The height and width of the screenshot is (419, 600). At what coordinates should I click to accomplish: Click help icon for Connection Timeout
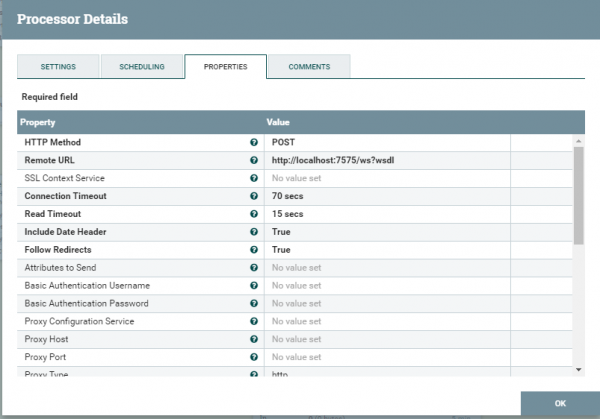pyautogui.click(x=254, y=196)
